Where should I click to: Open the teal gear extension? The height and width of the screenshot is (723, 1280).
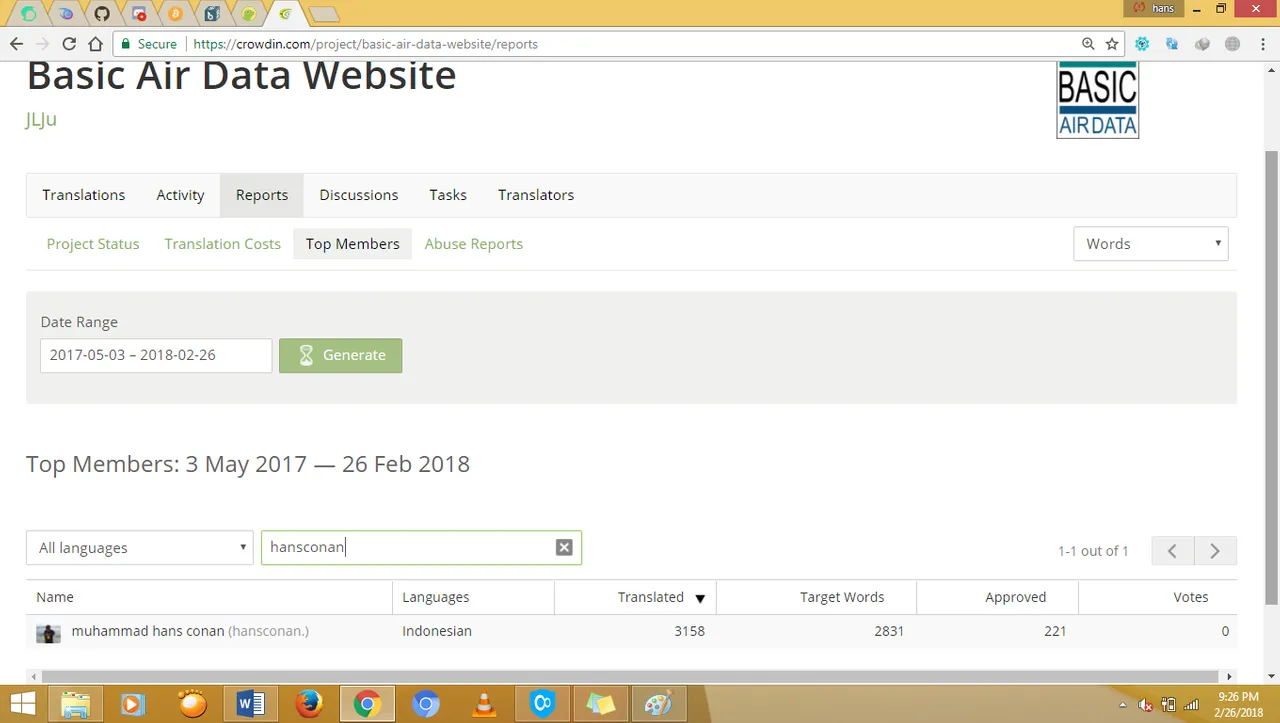1142,44
